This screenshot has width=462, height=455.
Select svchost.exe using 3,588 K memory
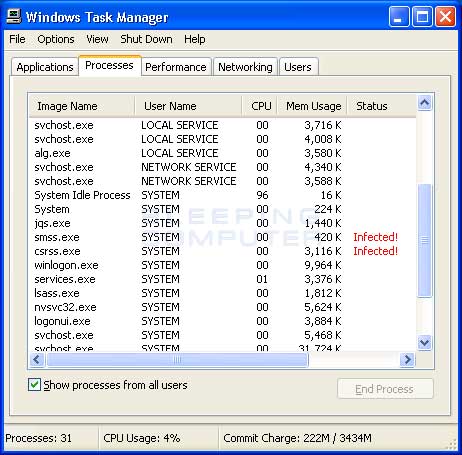coord(222,181)
